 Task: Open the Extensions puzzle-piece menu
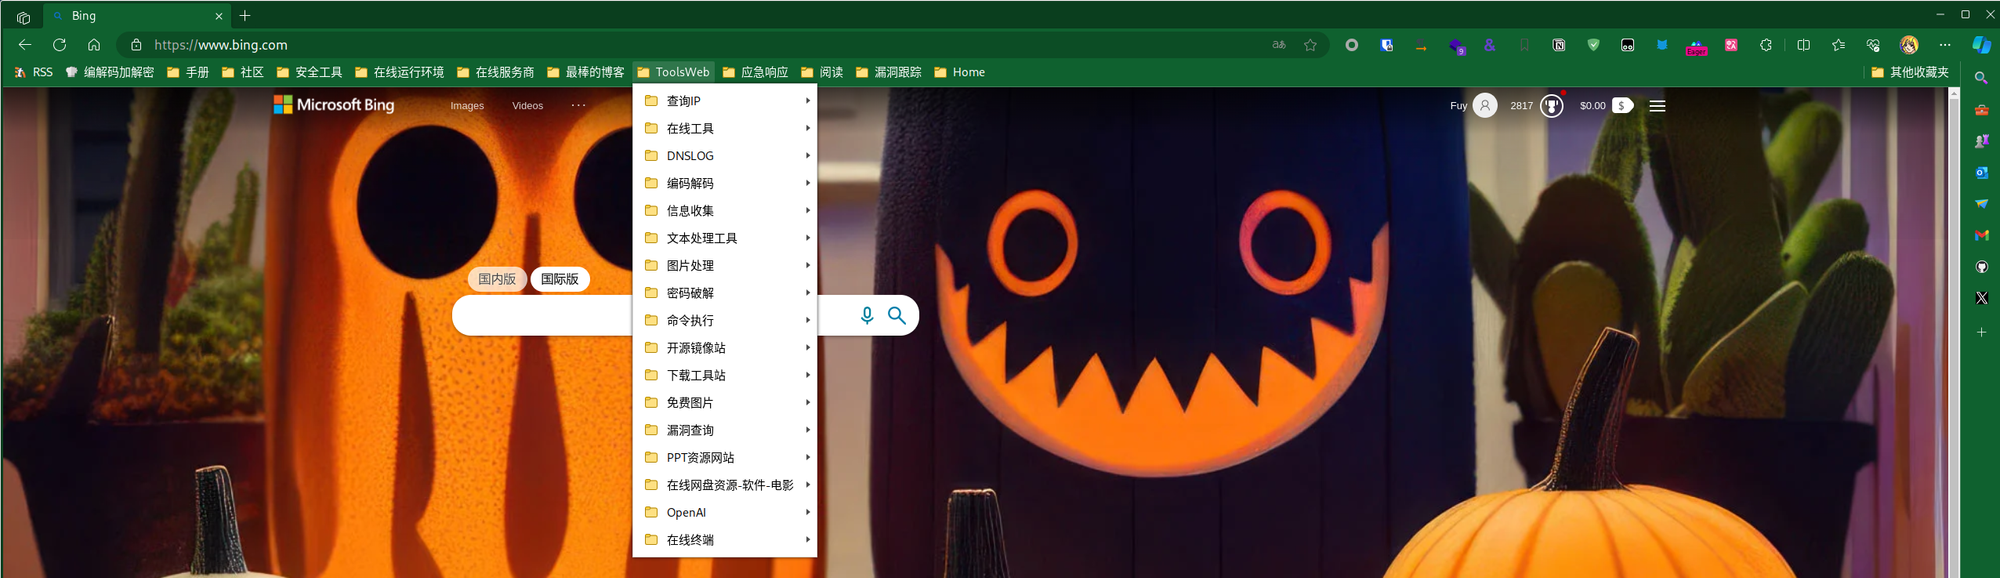click(1766, 45)
